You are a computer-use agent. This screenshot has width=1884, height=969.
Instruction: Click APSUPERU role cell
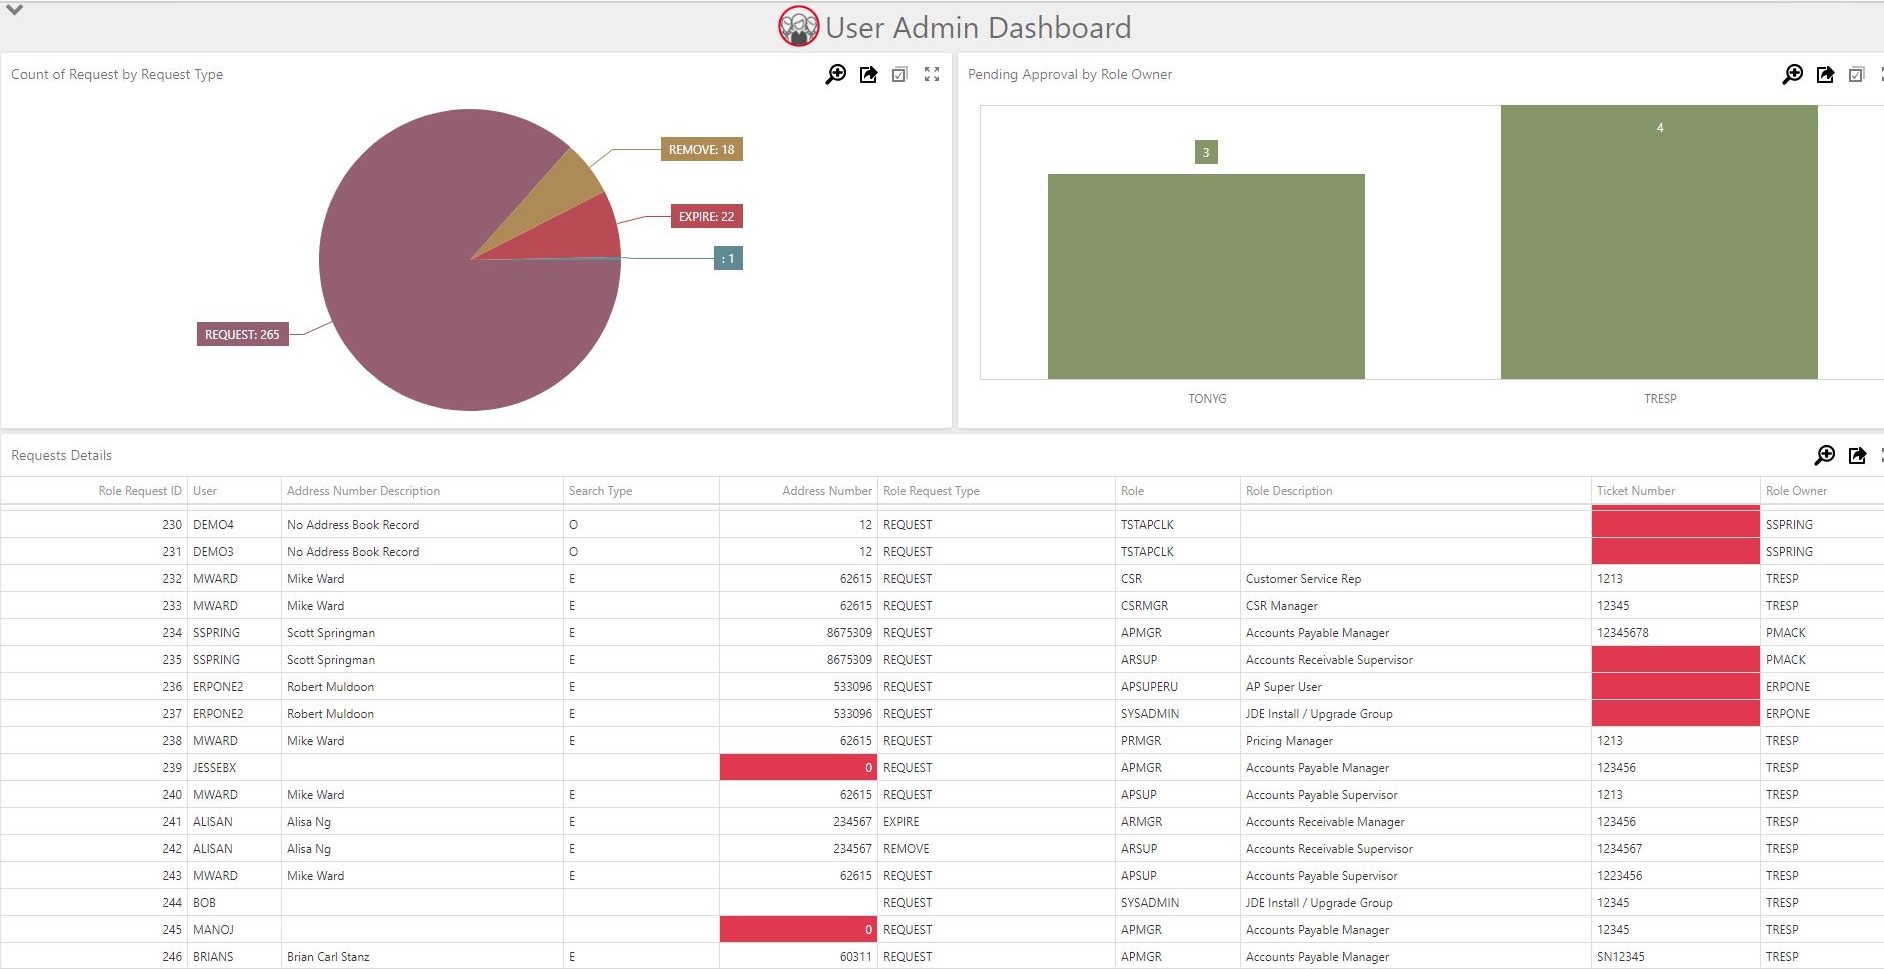click(1149, 686)
